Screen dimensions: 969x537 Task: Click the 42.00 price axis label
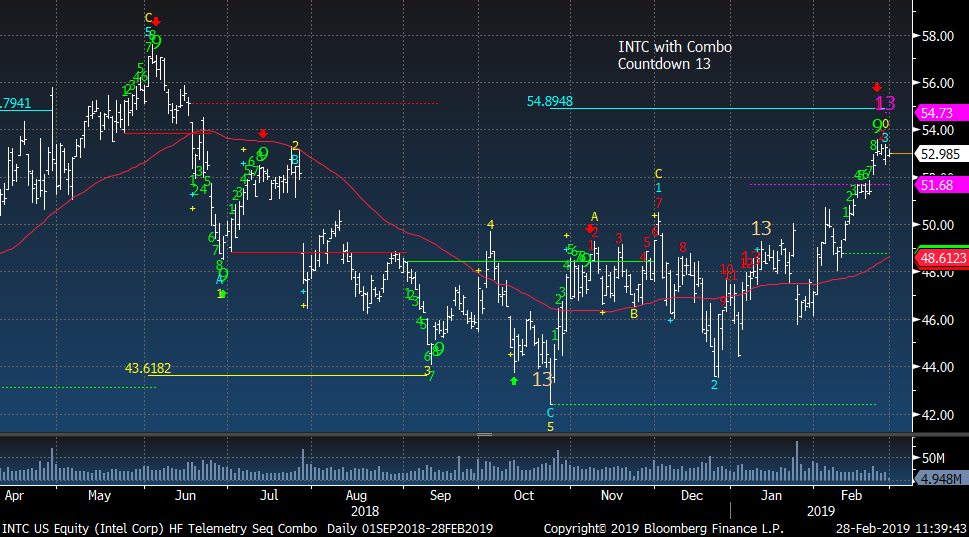click(937, 415)
